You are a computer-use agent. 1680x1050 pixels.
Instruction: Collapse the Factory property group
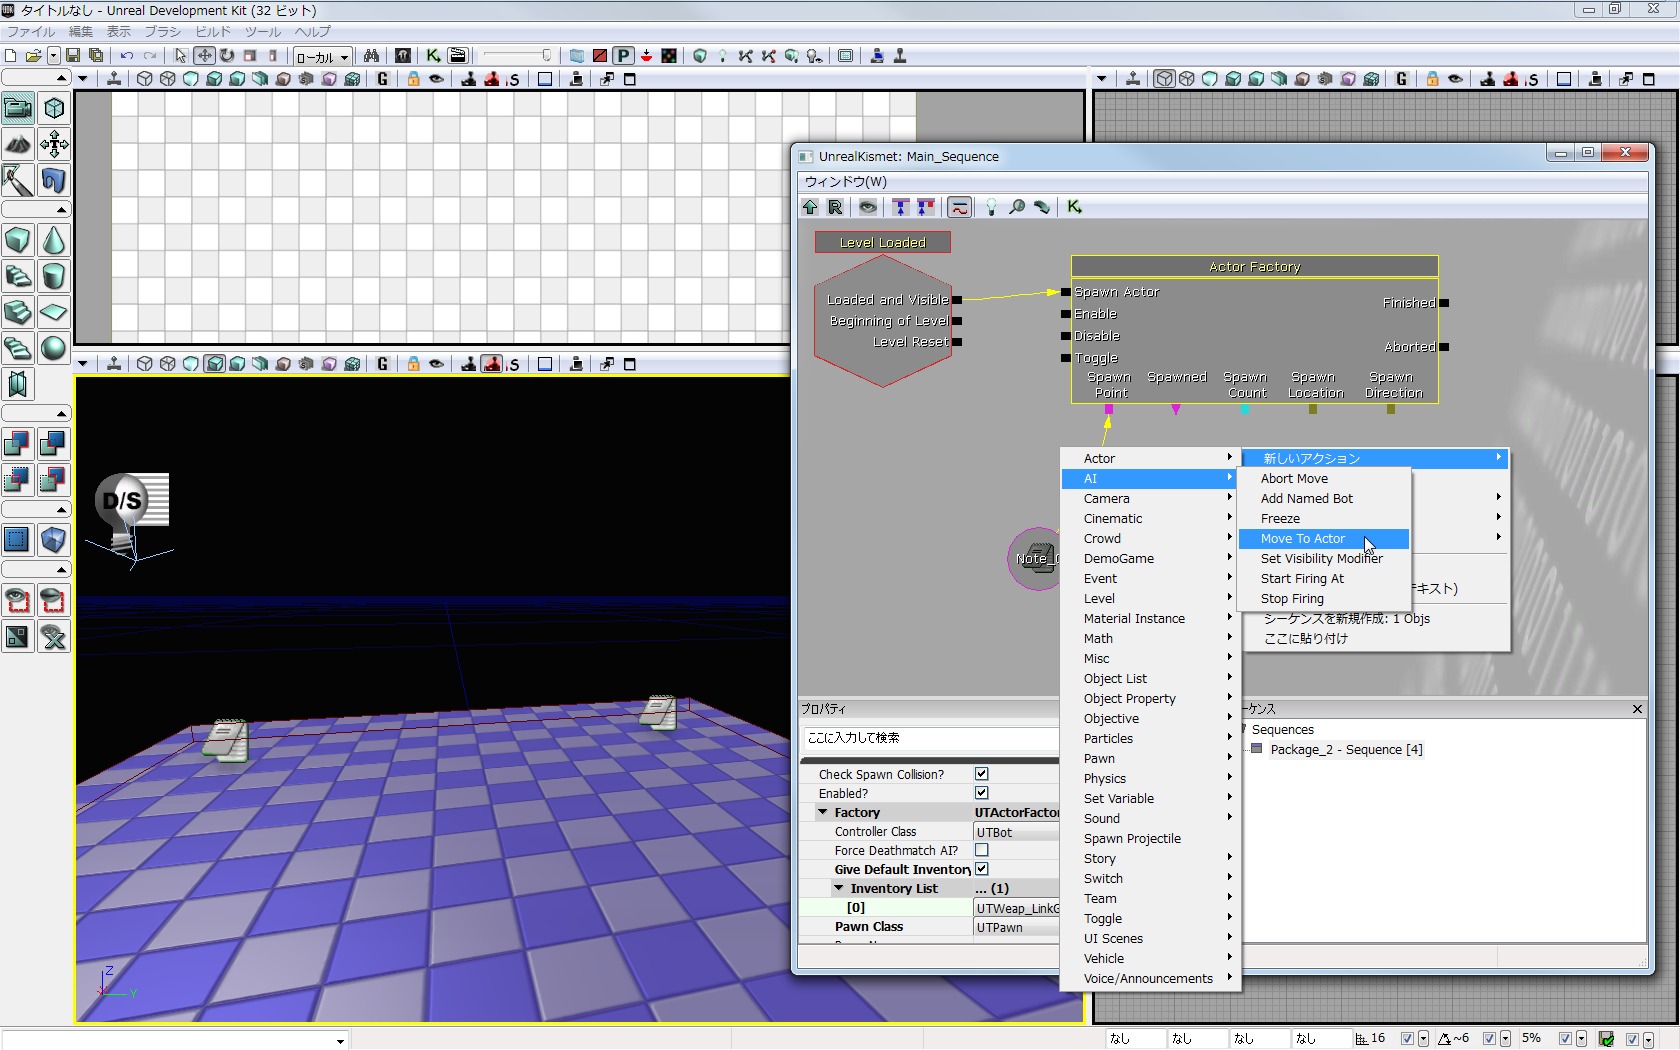(x=823, y=813)
